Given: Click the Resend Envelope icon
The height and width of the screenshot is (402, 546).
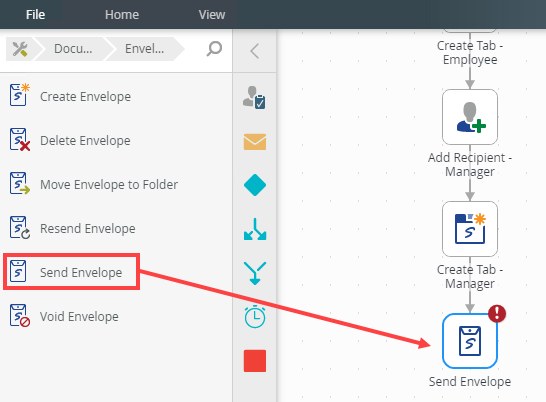Looking at the screenshot, I should tap(20, 227).
